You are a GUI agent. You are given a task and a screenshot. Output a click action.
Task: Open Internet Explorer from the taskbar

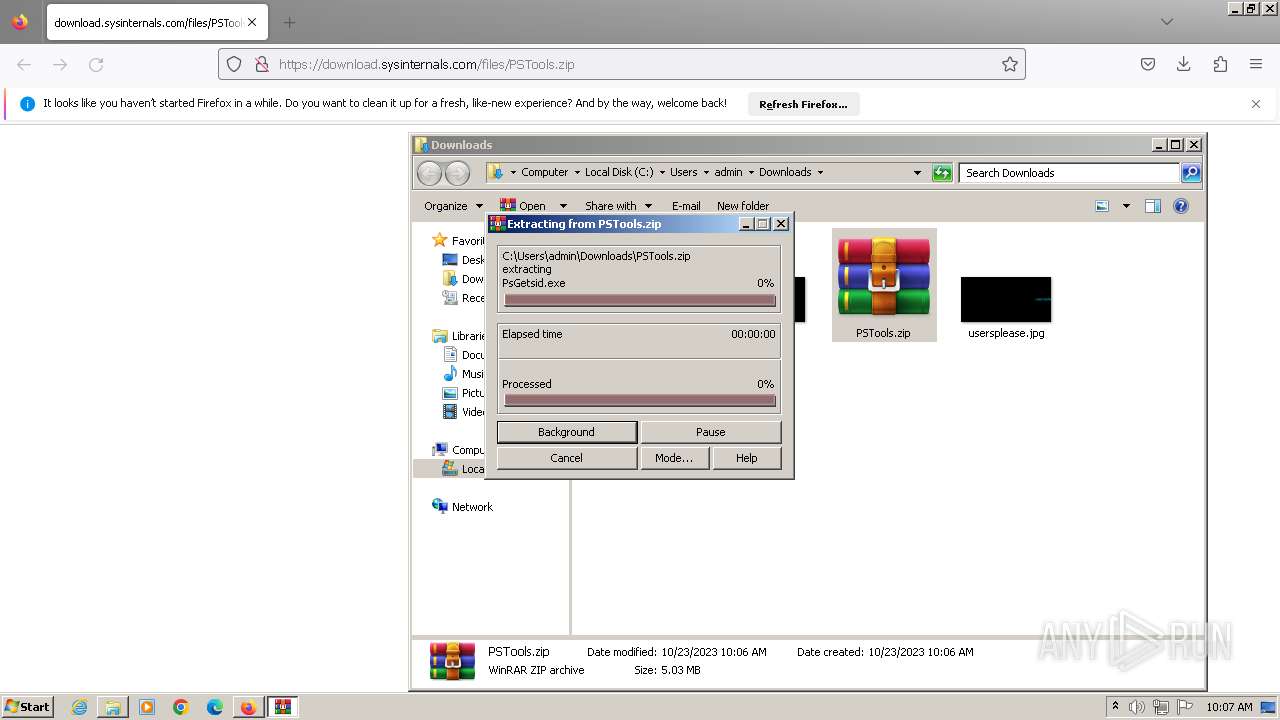(79, 707)
